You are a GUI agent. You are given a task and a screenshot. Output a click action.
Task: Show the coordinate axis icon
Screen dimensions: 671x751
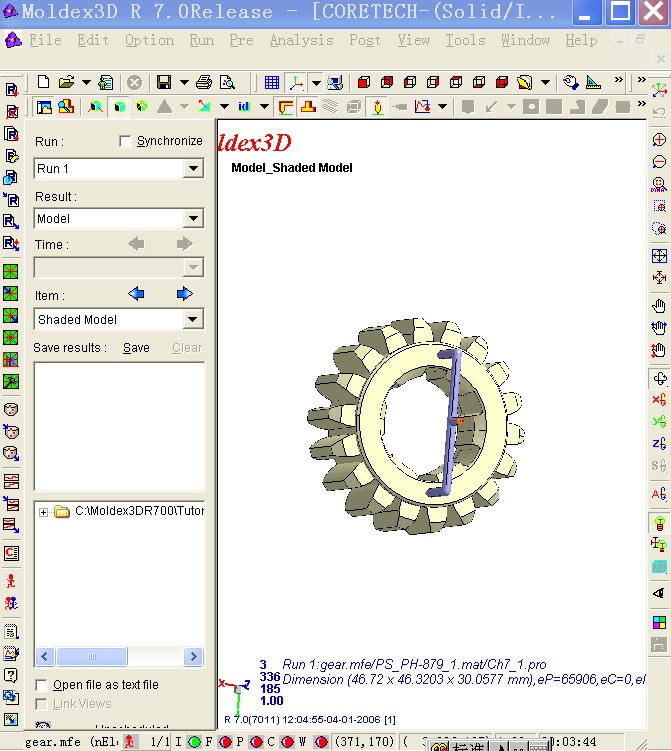coord(296,82)
